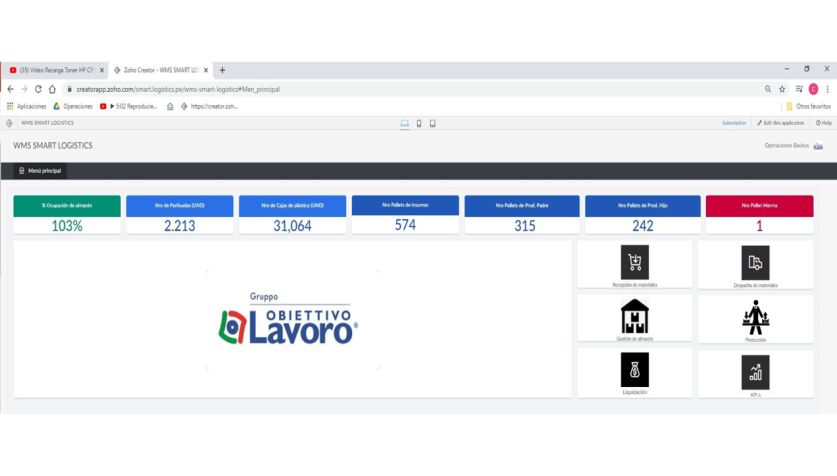Open the Gestión de almacén warehouse icon
This screenshot has height=476, width=837.
pyautogui.click(x=634, y=316)
